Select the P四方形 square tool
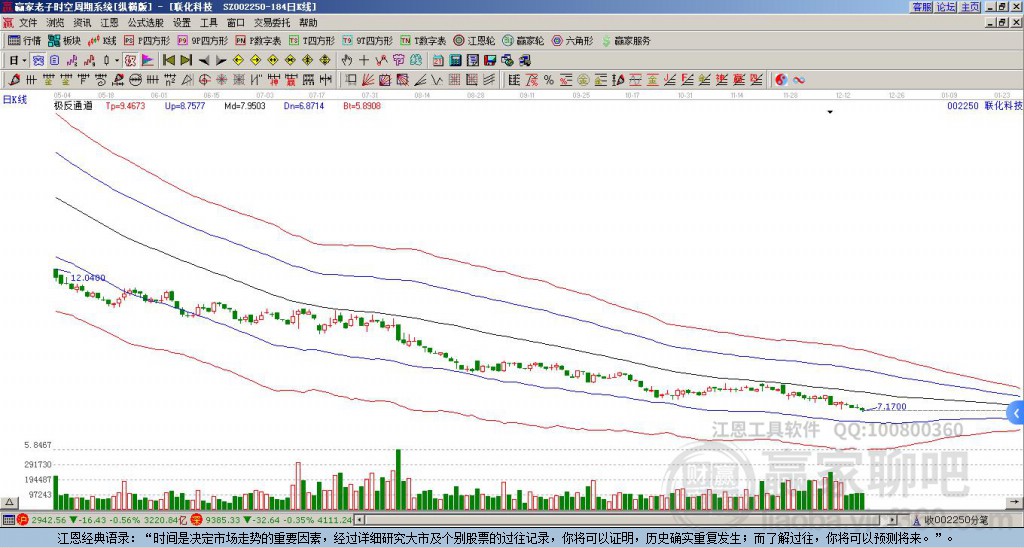Screen dimensions: 1024x548 [x=144, y=41]
